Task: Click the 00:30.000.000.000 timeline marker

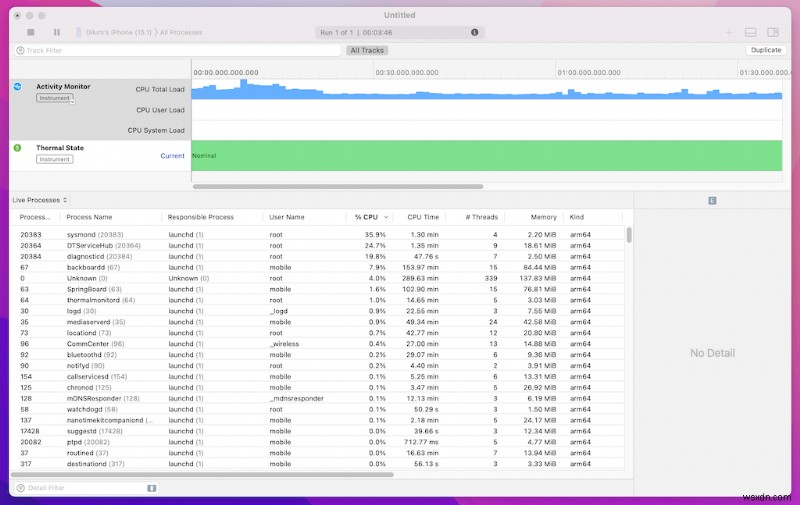Action: coord(407,72)
